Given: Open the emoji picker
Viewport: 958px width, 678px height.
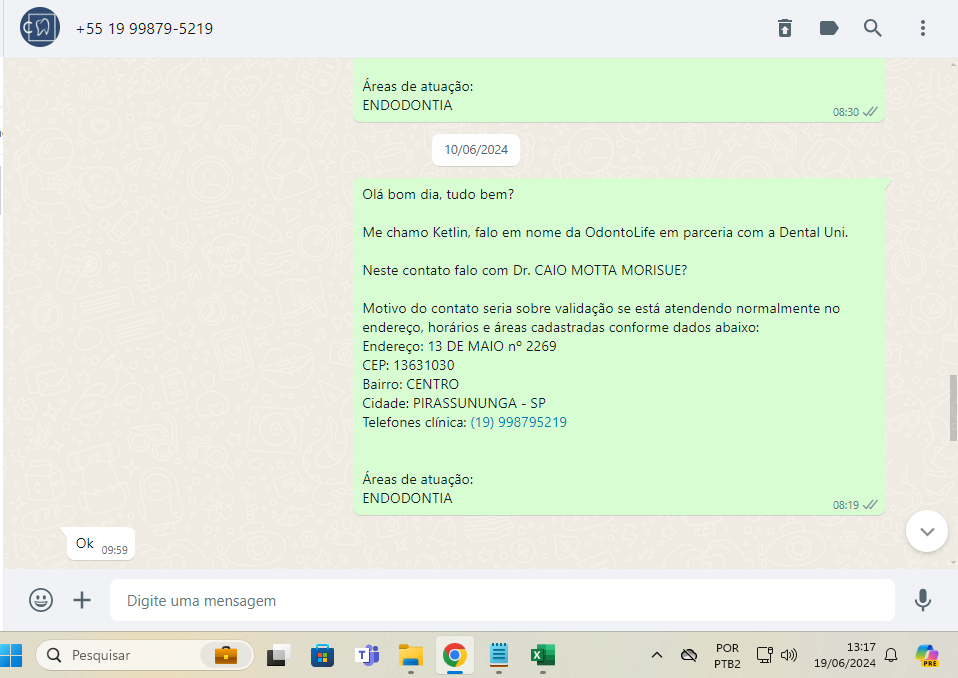Looking at the screenshot, I should [41, 600].
